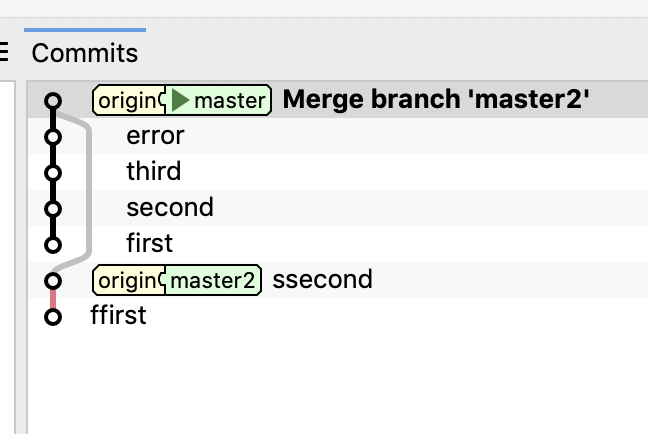
Task: Click the green master branch label
Action: [x=230, y=100]
